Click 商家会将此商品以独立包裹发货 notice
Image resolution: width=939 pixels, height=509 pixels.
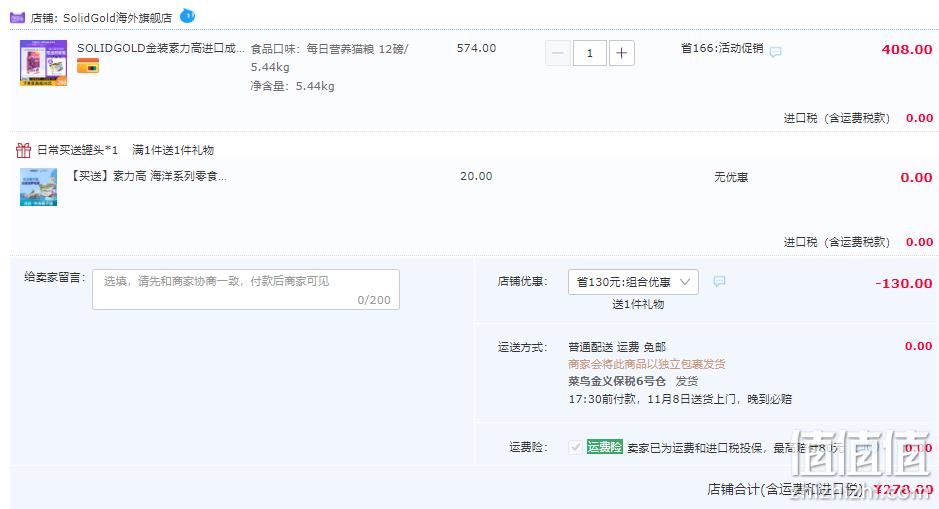click(647, 364)
